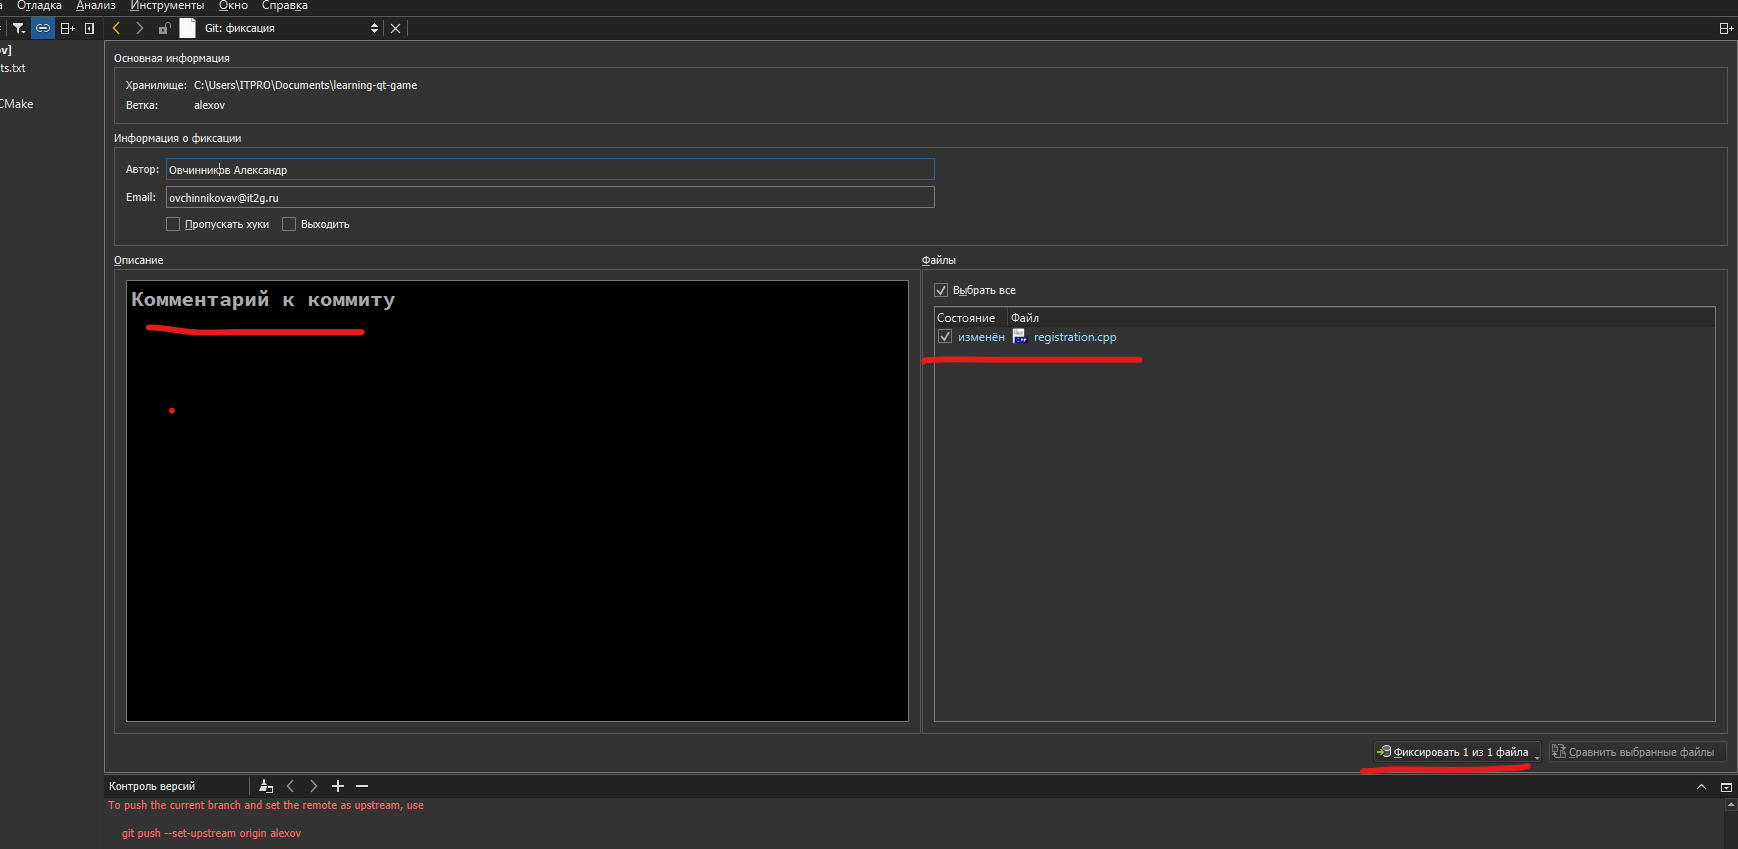Image resolution: width=1738 pixels, height=849 pixels.
Task: Uncheck the registration.cpp file checkbox
Action: [x=945, y=337]
